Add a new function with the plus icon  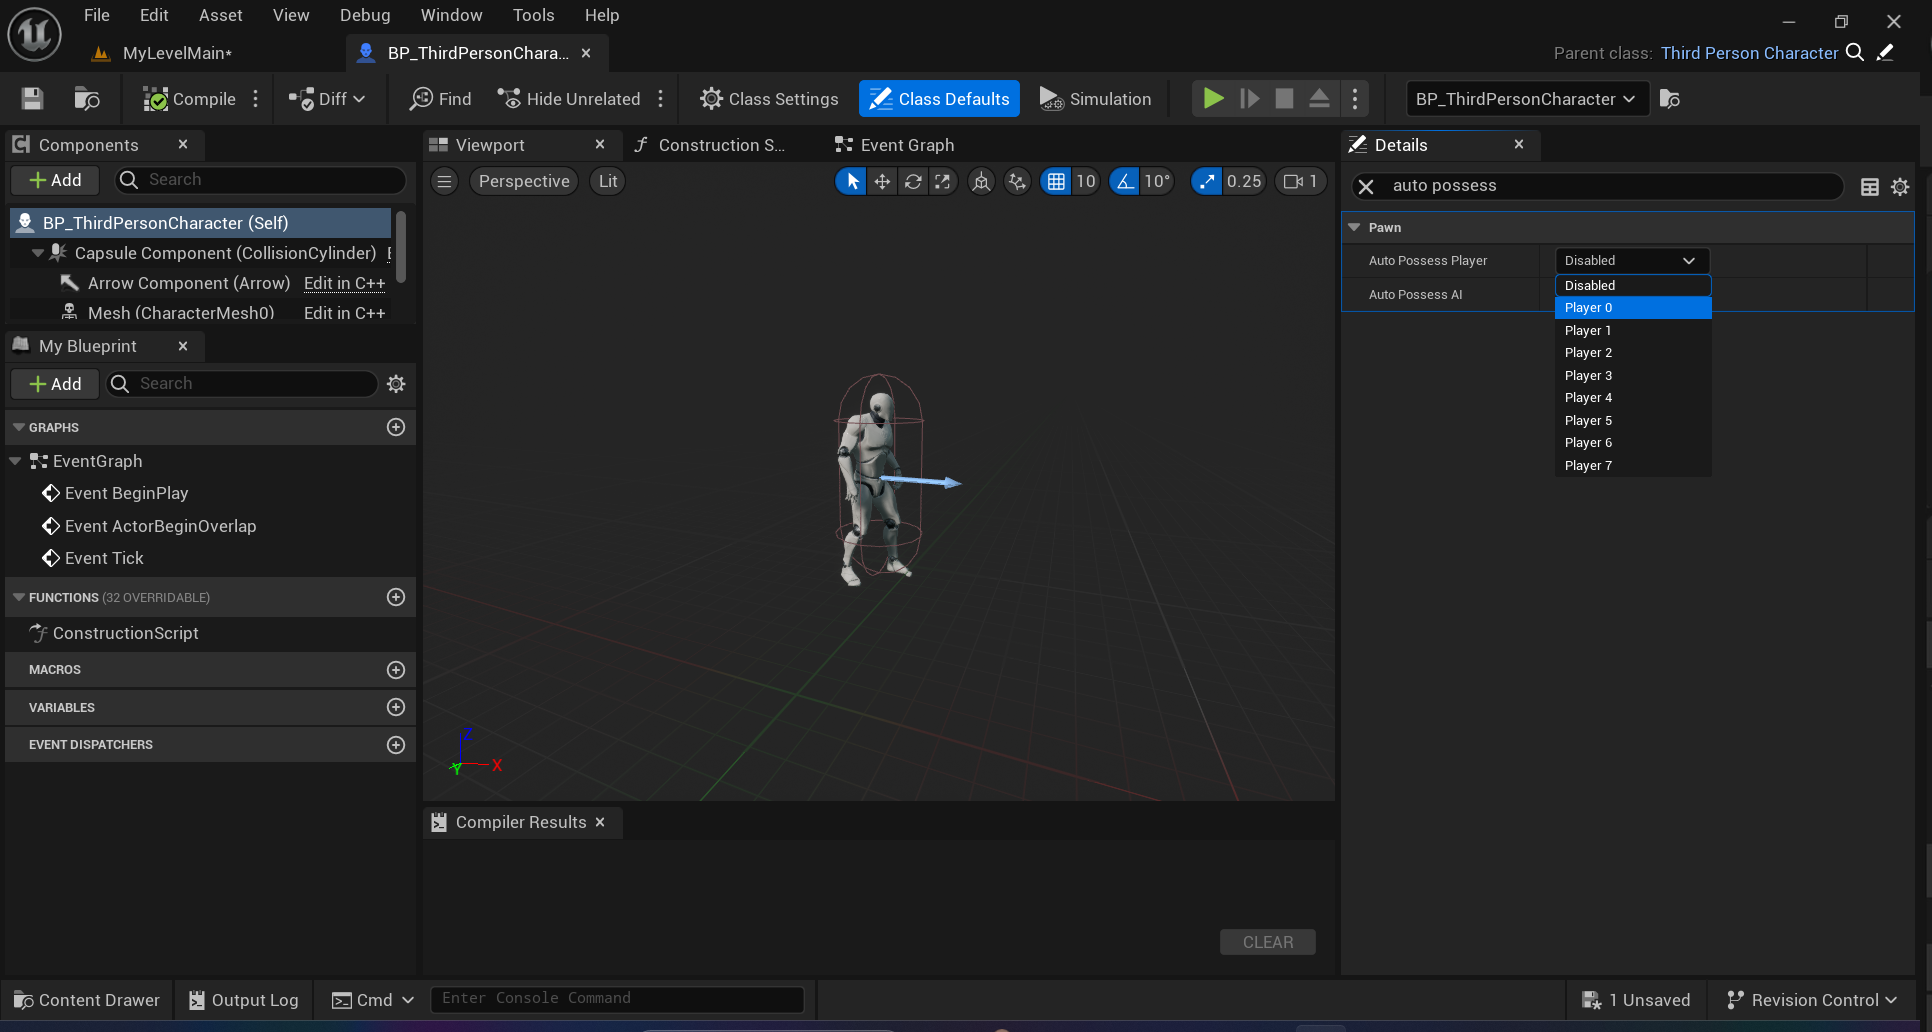tap(396, 597)
